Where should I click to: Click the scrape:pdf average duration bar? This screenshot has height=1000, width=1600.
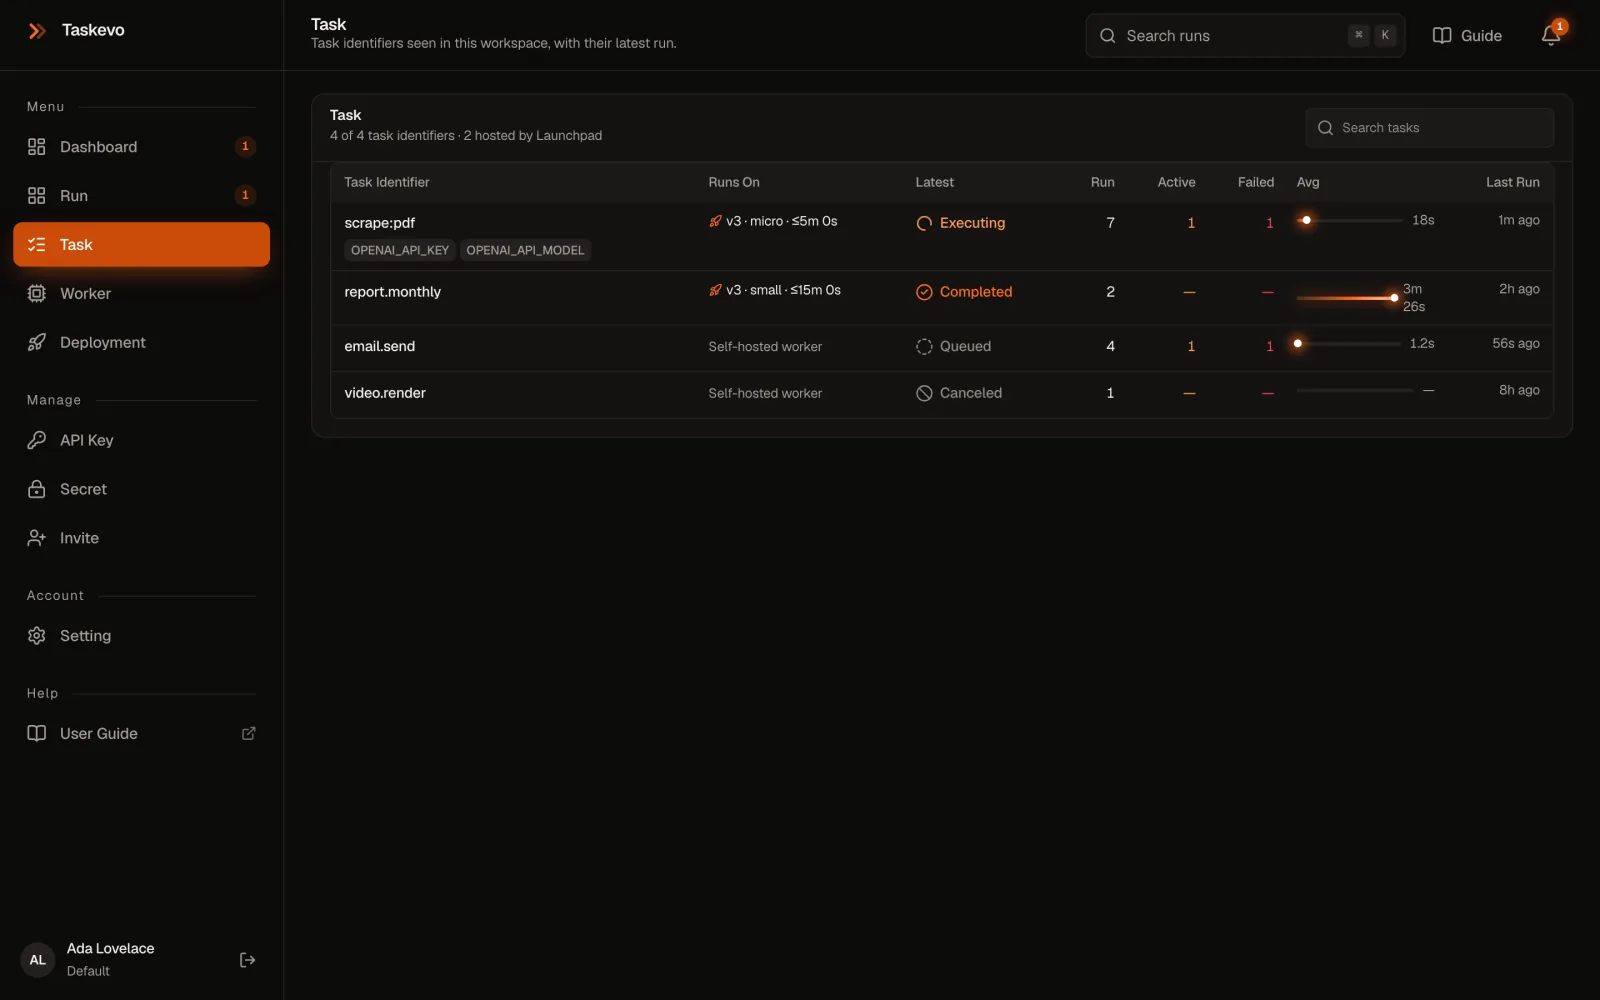tap(1350, 220)
